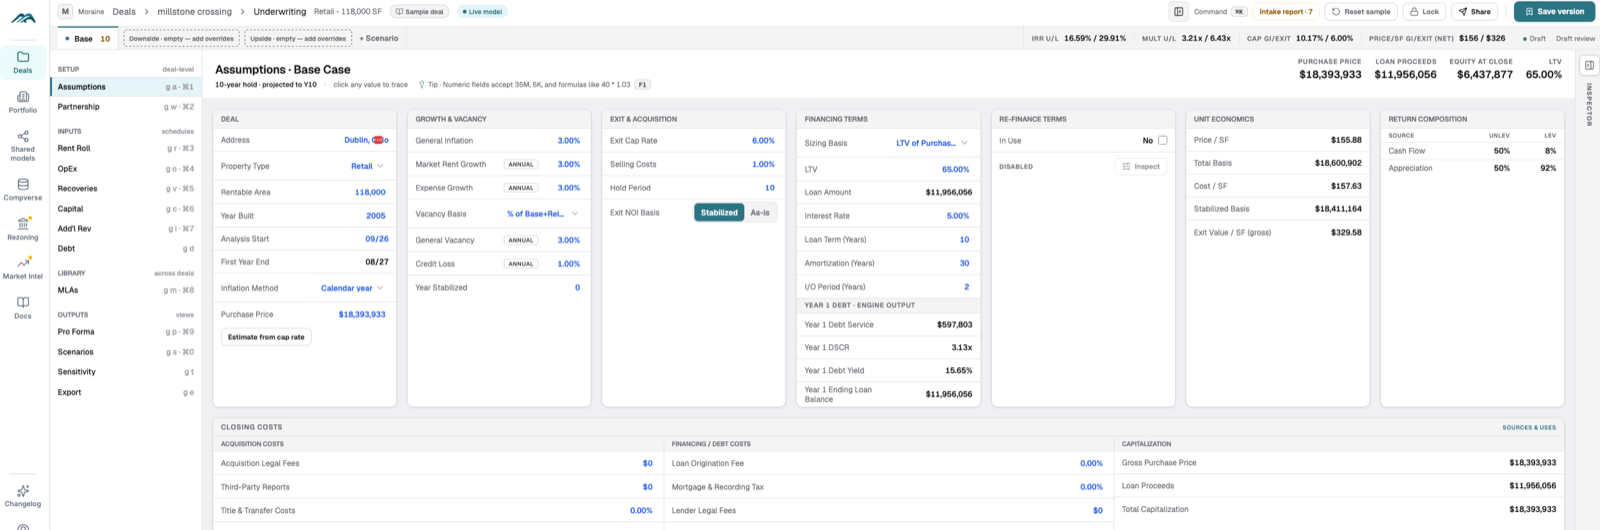Image resolution: width=1600 pixels, height=530 pixels.
Task: Select the Base scenario tab
Action: (x=87, y=38)
